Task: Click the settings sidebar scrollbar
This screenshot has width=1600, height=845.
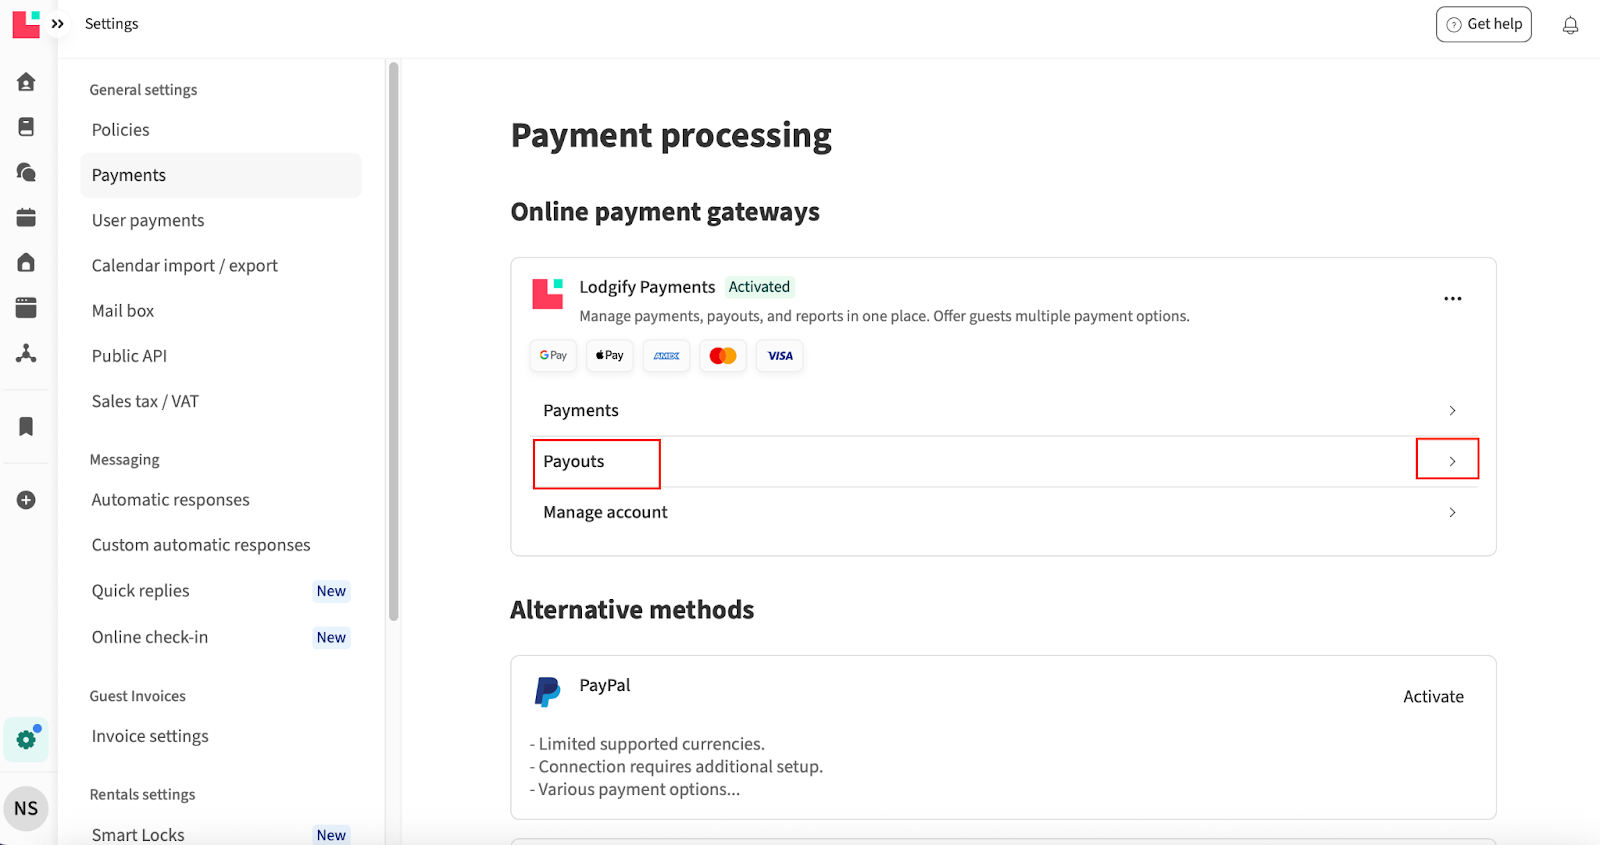Action: point(393,340)
